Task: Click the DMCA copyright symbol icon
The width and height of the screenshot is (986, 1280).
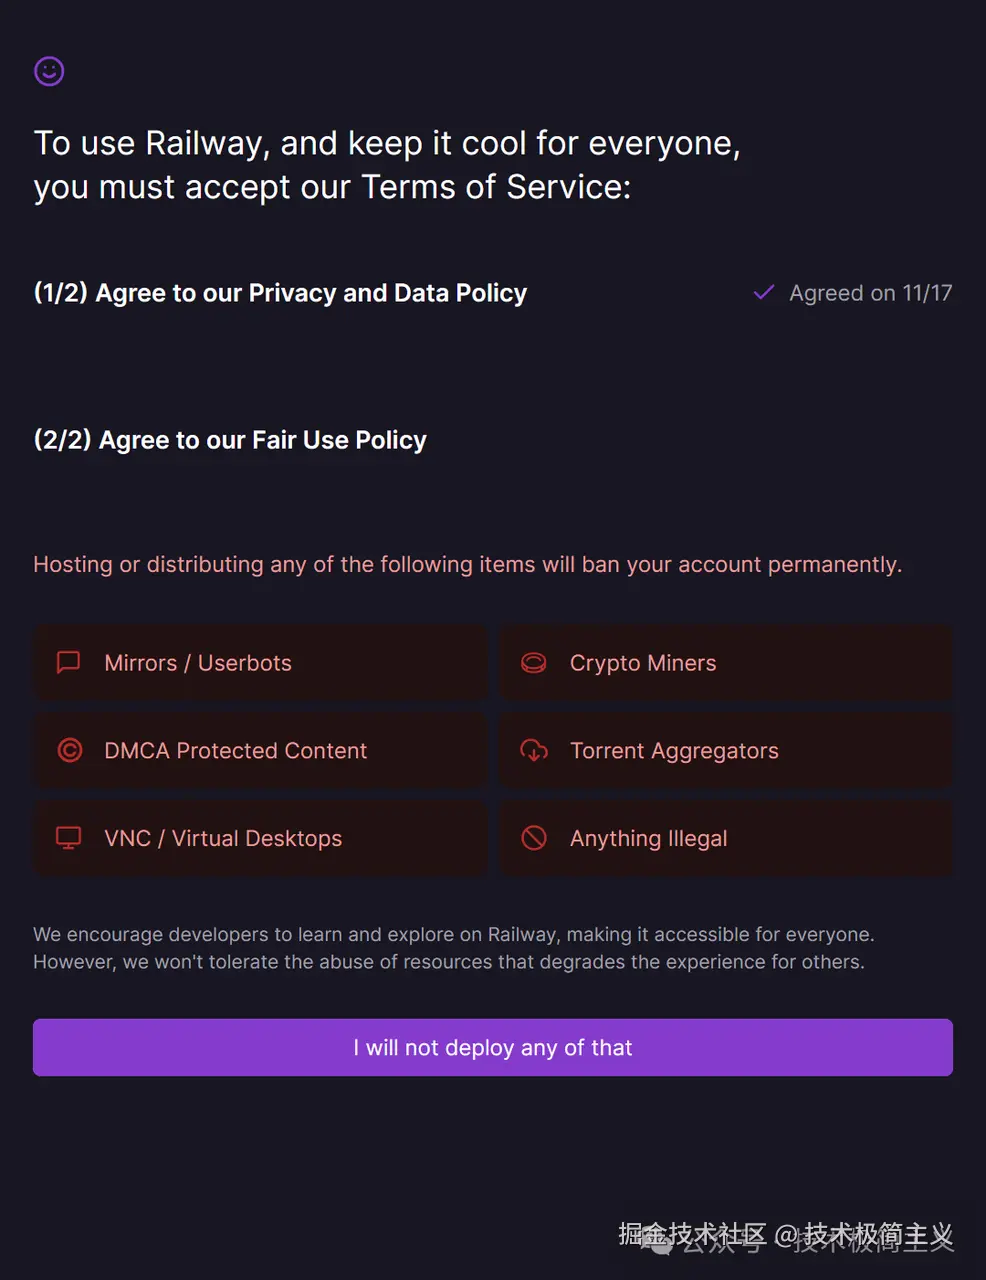Action: (x=70, y=750)
